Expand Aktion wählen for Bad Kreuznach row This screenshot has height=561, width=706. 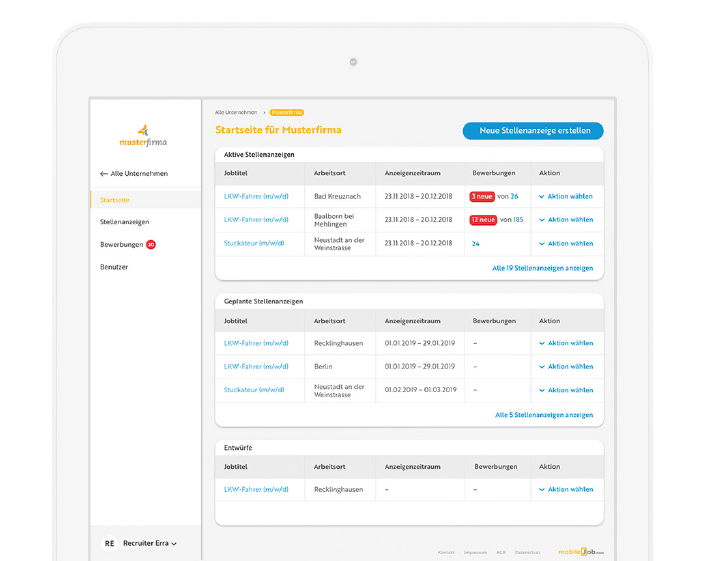[566, 196]
